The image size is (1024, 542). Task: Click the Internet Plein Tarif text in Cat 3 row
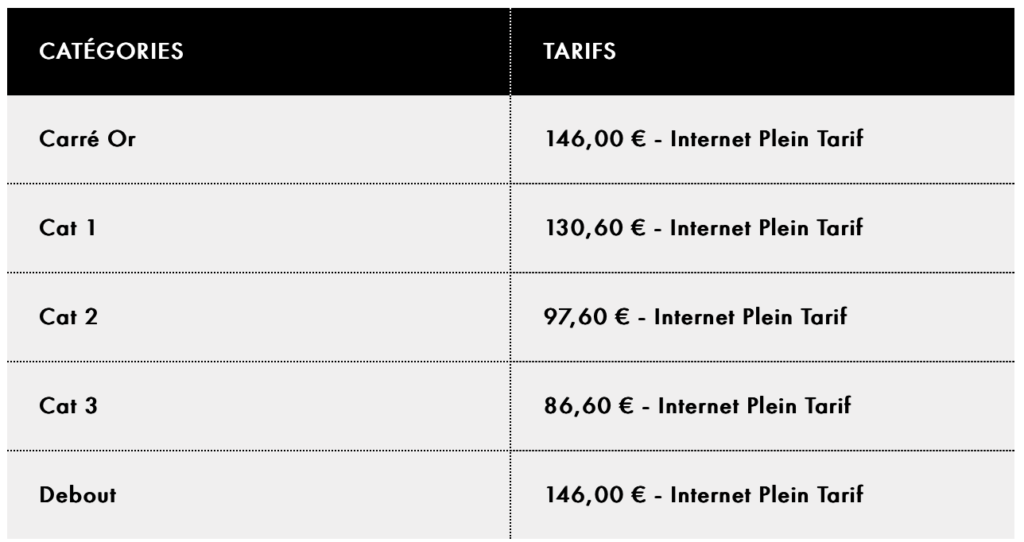coord(754,406)
